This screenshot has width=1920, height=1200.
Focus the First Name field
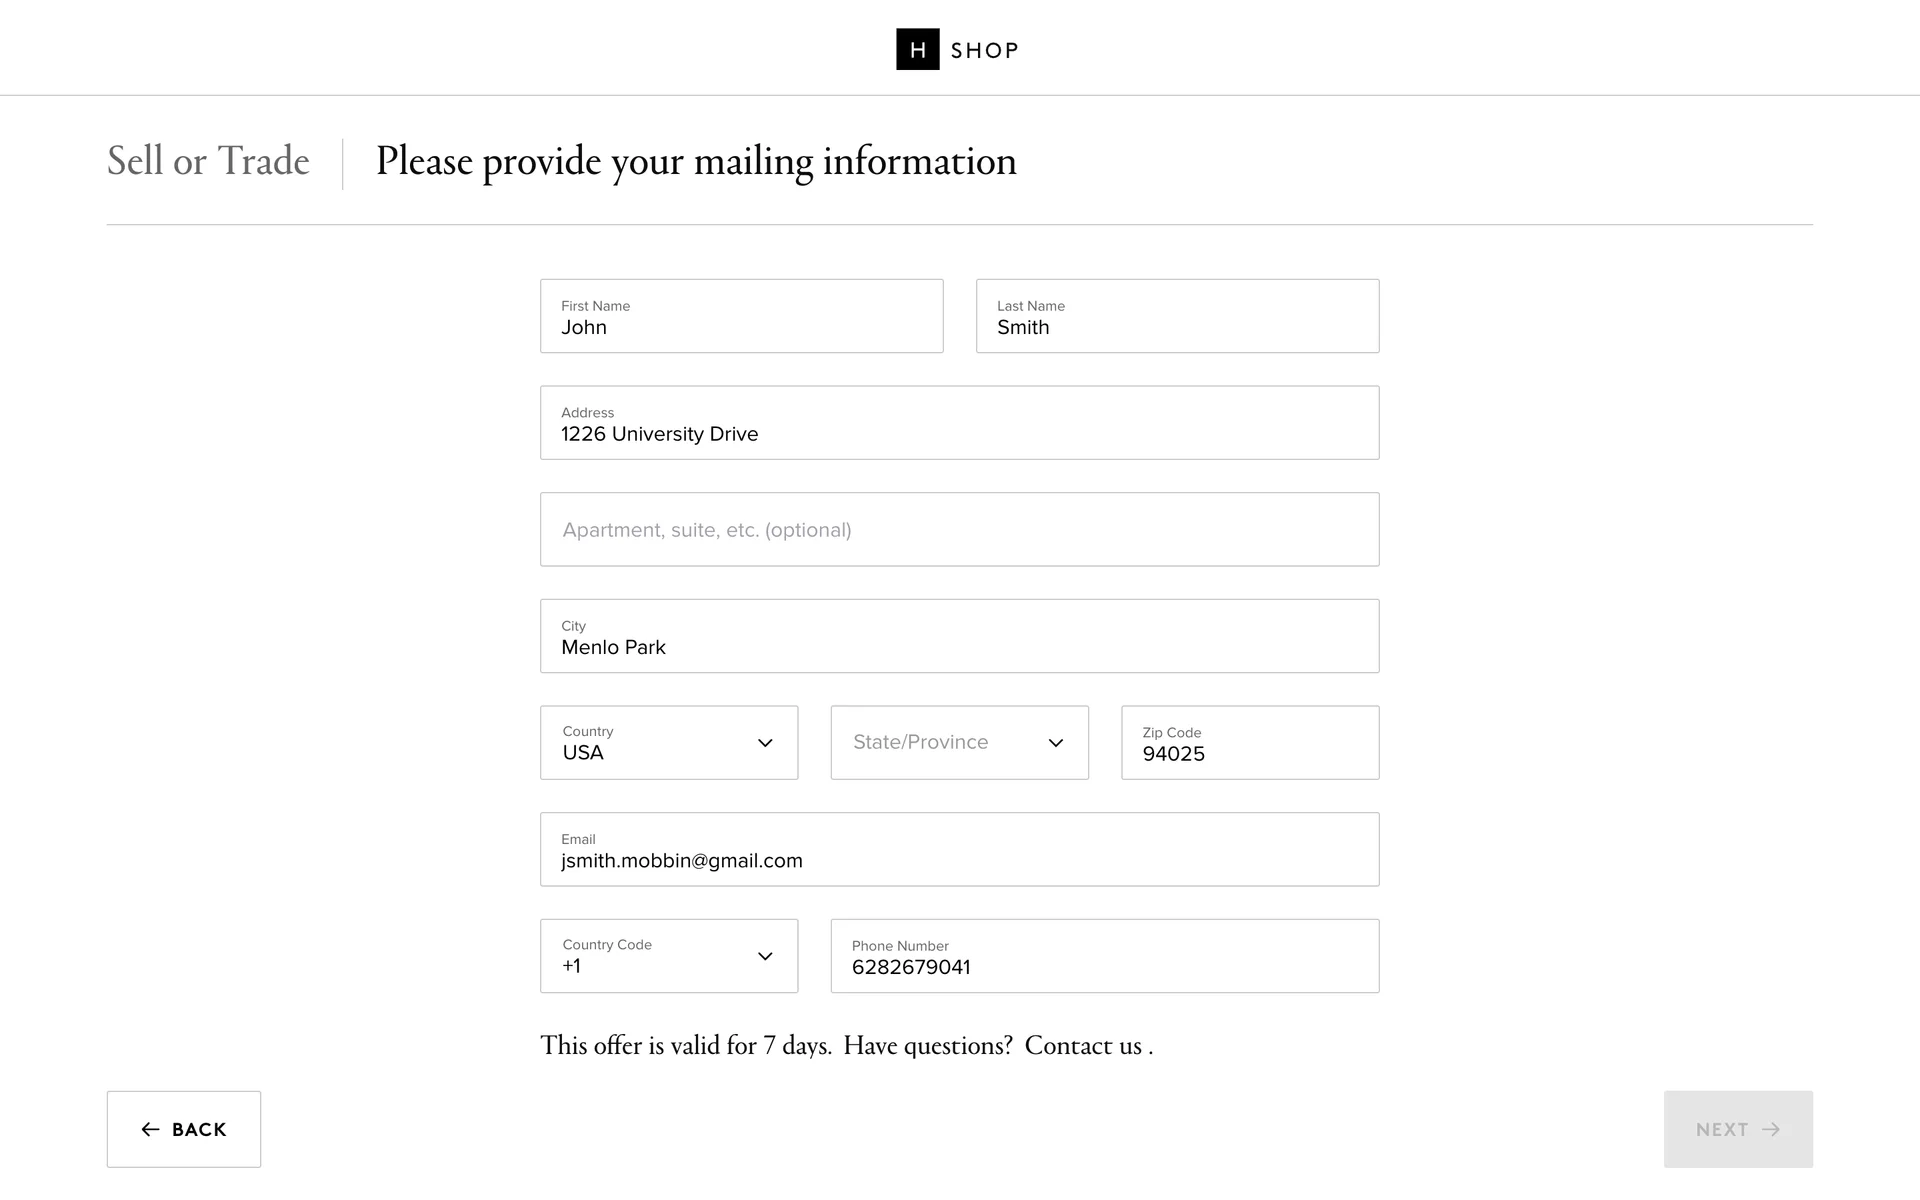point(741,316)
